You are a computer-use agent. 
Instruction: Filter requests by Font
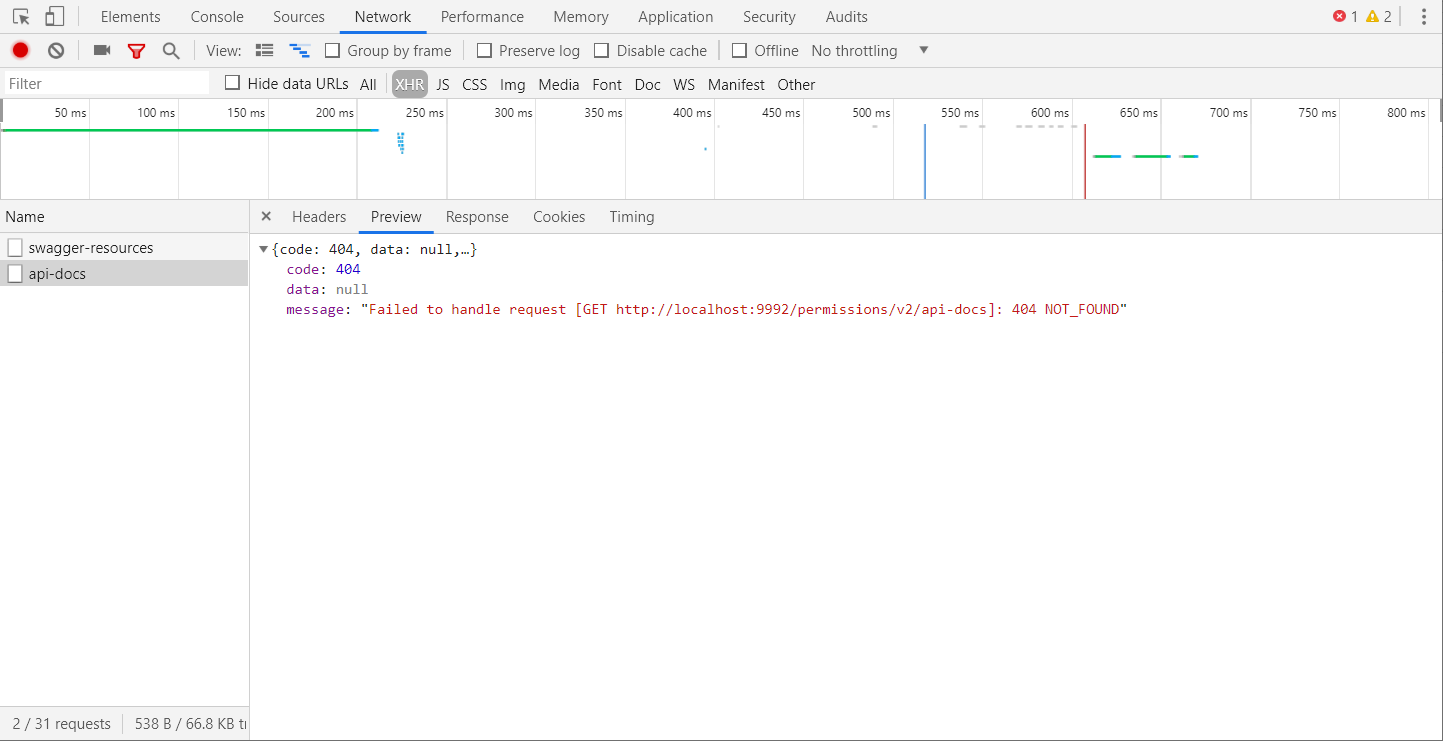click(607, 84)
